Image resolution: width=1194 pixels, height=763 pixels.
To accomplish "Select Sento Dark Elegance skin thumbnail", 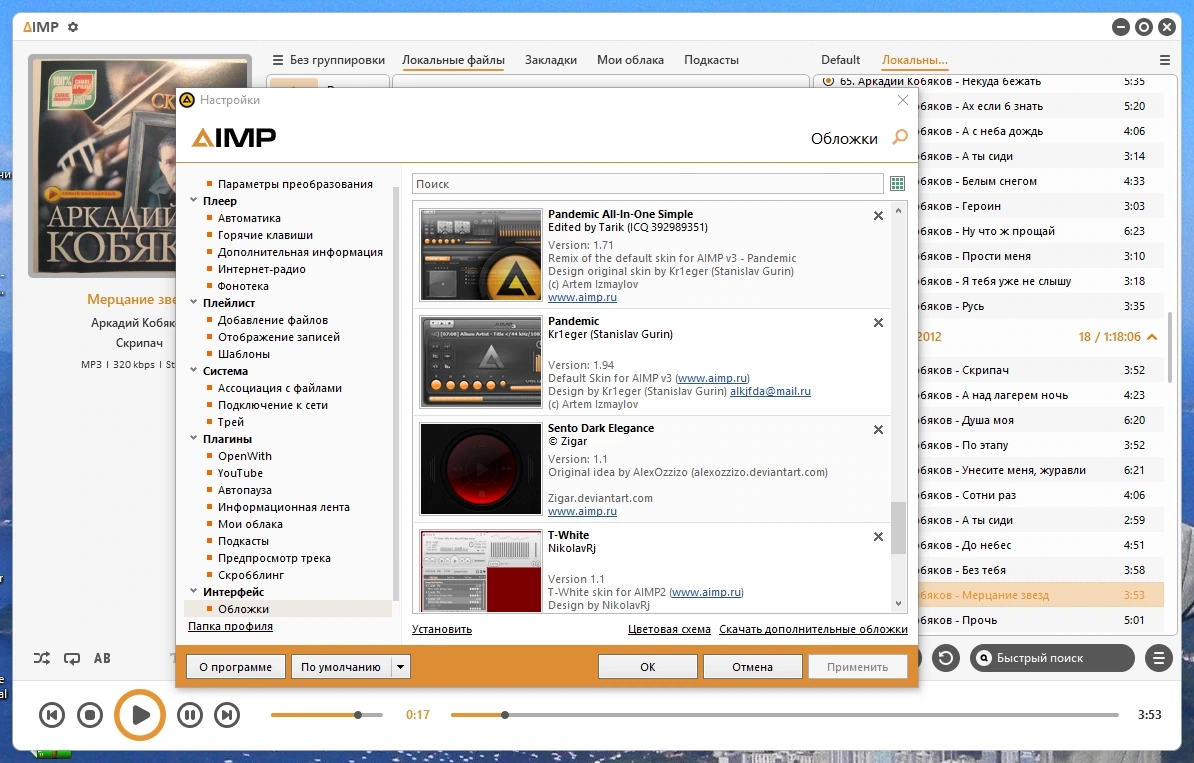I will 481,469.
